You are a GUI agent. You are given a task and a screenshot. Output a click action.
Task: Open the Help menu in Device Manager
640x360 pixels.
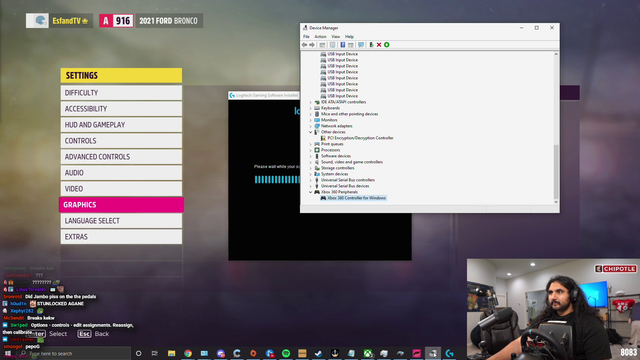coord(349,37)
